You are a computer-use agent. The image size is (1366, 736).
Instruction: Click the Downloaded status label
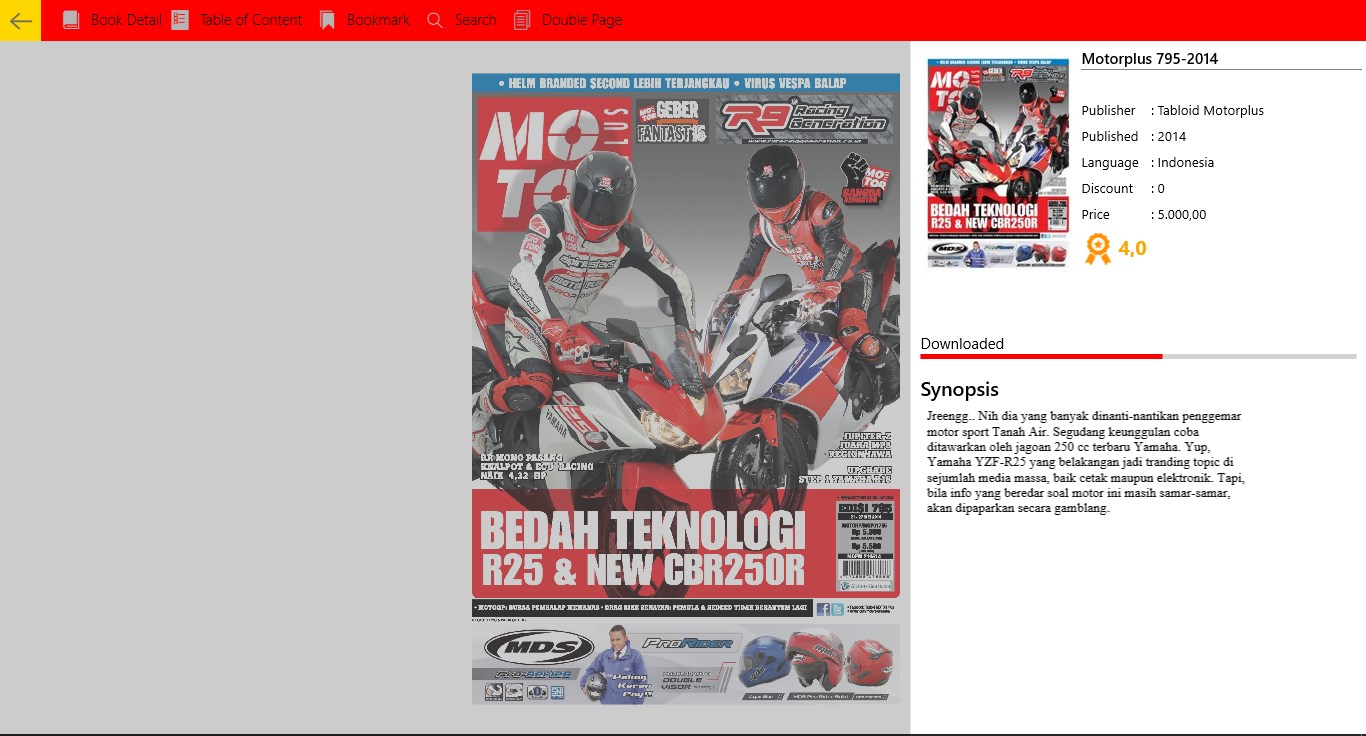tap(962, 344)
